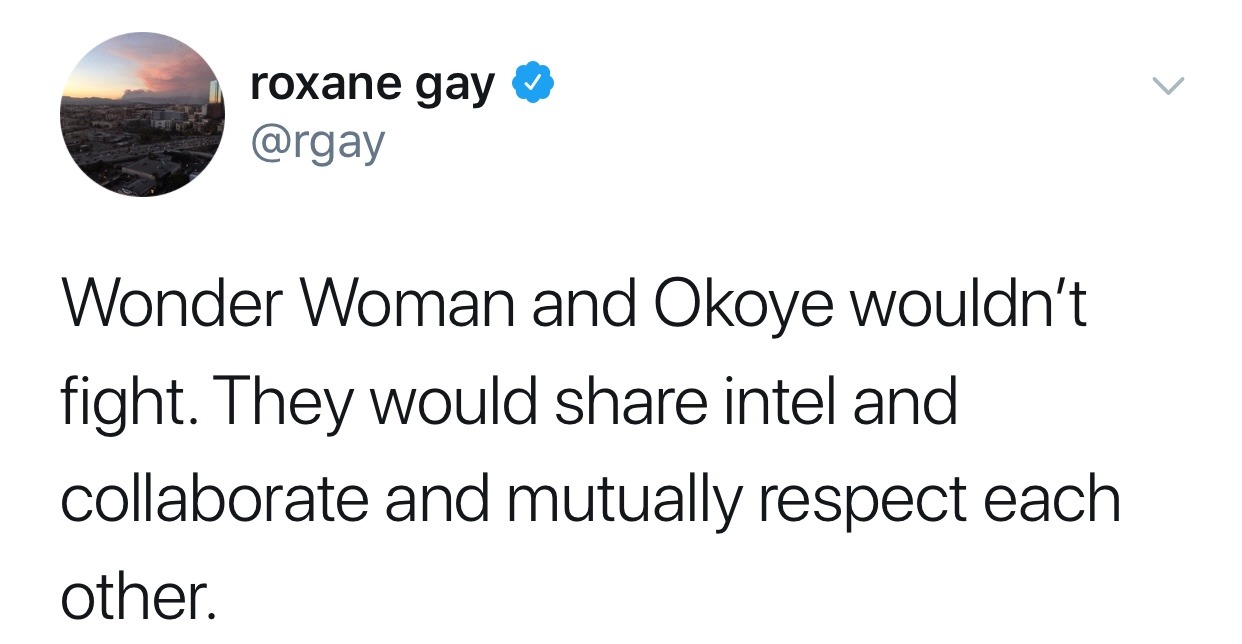The image size is (1242, 644).
Task: Click the word "respect" in tweet
Action: point(869,498)
